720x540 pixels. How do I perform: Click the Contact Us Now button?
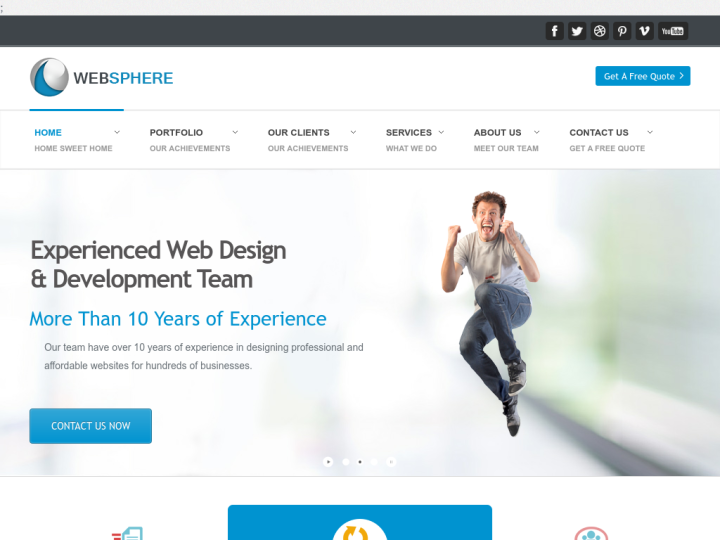[90, 426]
